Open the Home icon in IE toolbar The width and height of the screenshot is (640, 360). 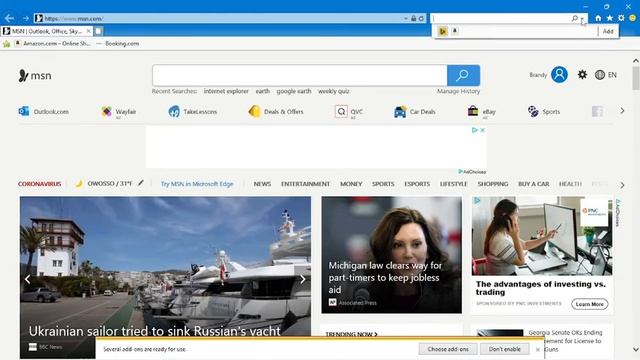pos(598,18)
